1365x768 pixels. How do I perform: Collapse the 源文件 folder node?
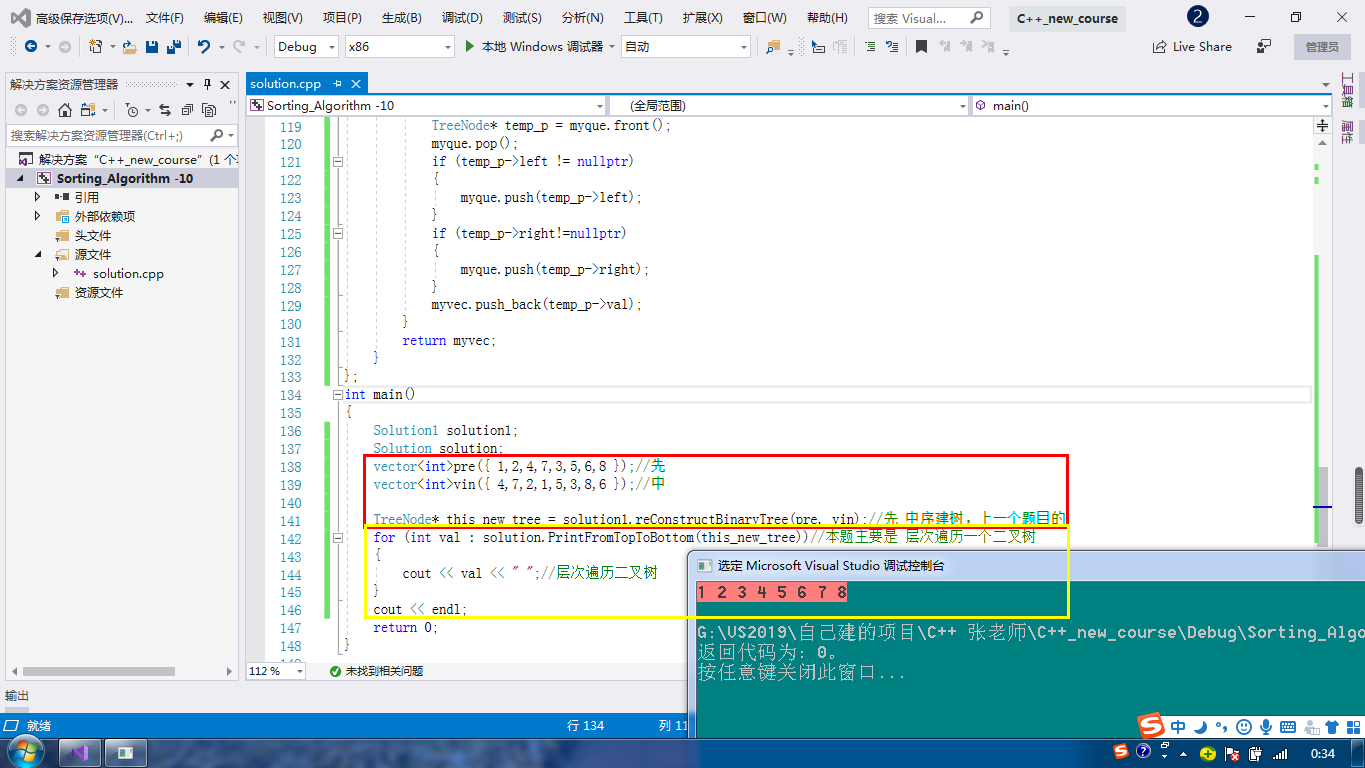pos(38,254)
